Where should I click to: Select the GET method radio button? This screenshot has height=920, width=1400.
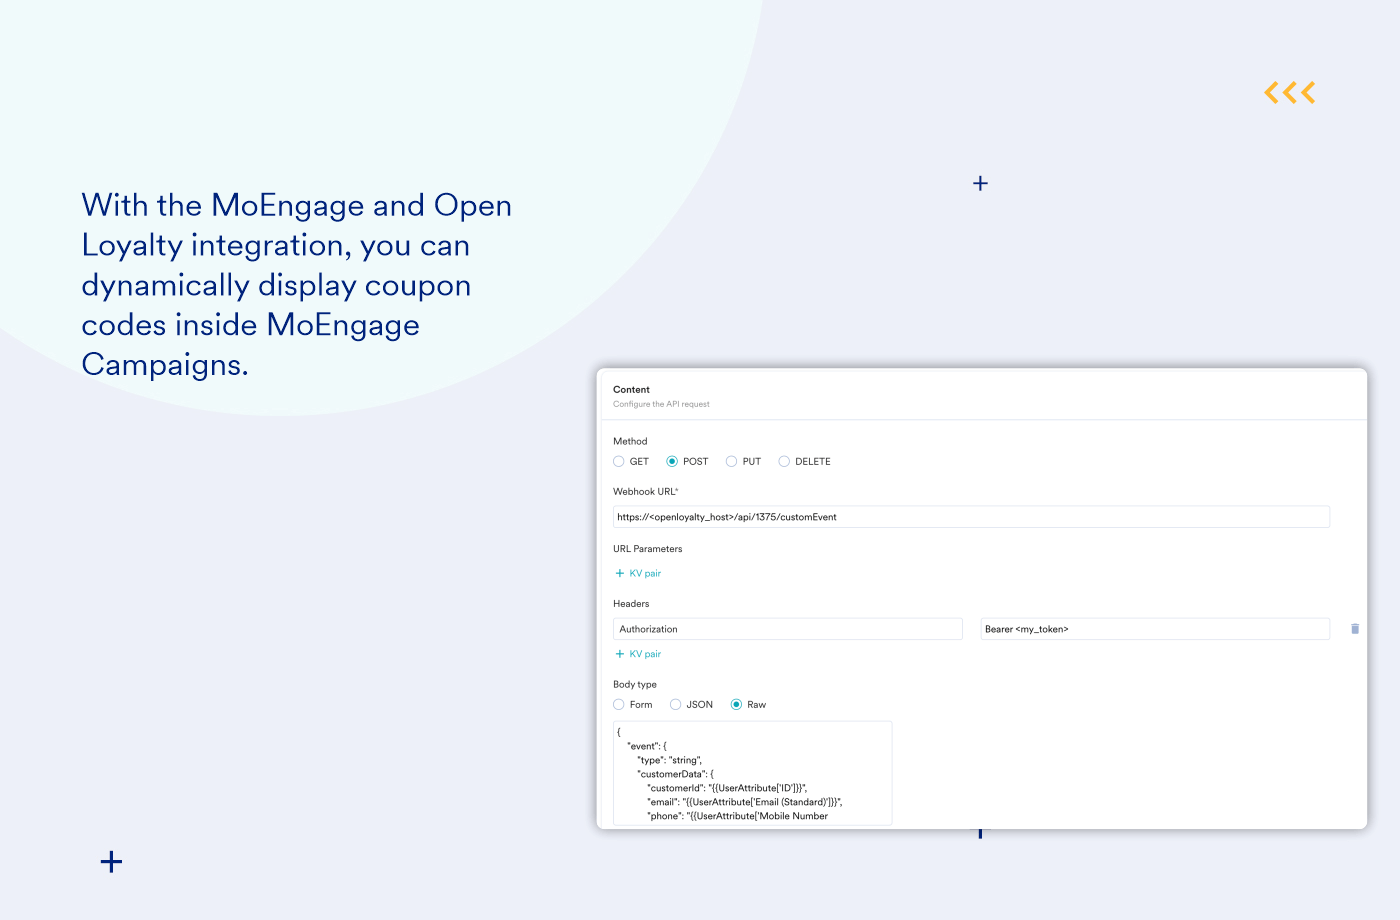[619, 462]
